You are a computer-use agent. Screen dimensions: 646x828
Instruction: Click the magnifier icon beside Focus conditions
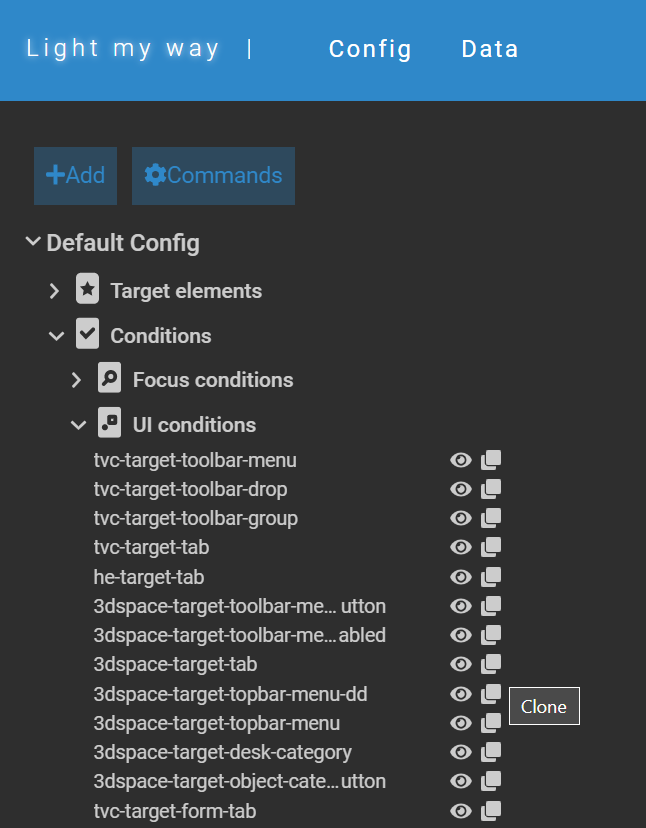109,378
